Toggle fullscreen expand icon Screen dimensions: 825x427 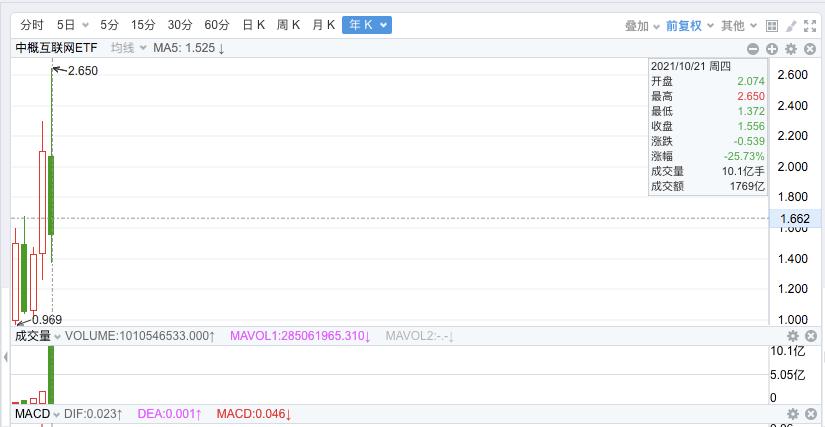coord(810,26)
